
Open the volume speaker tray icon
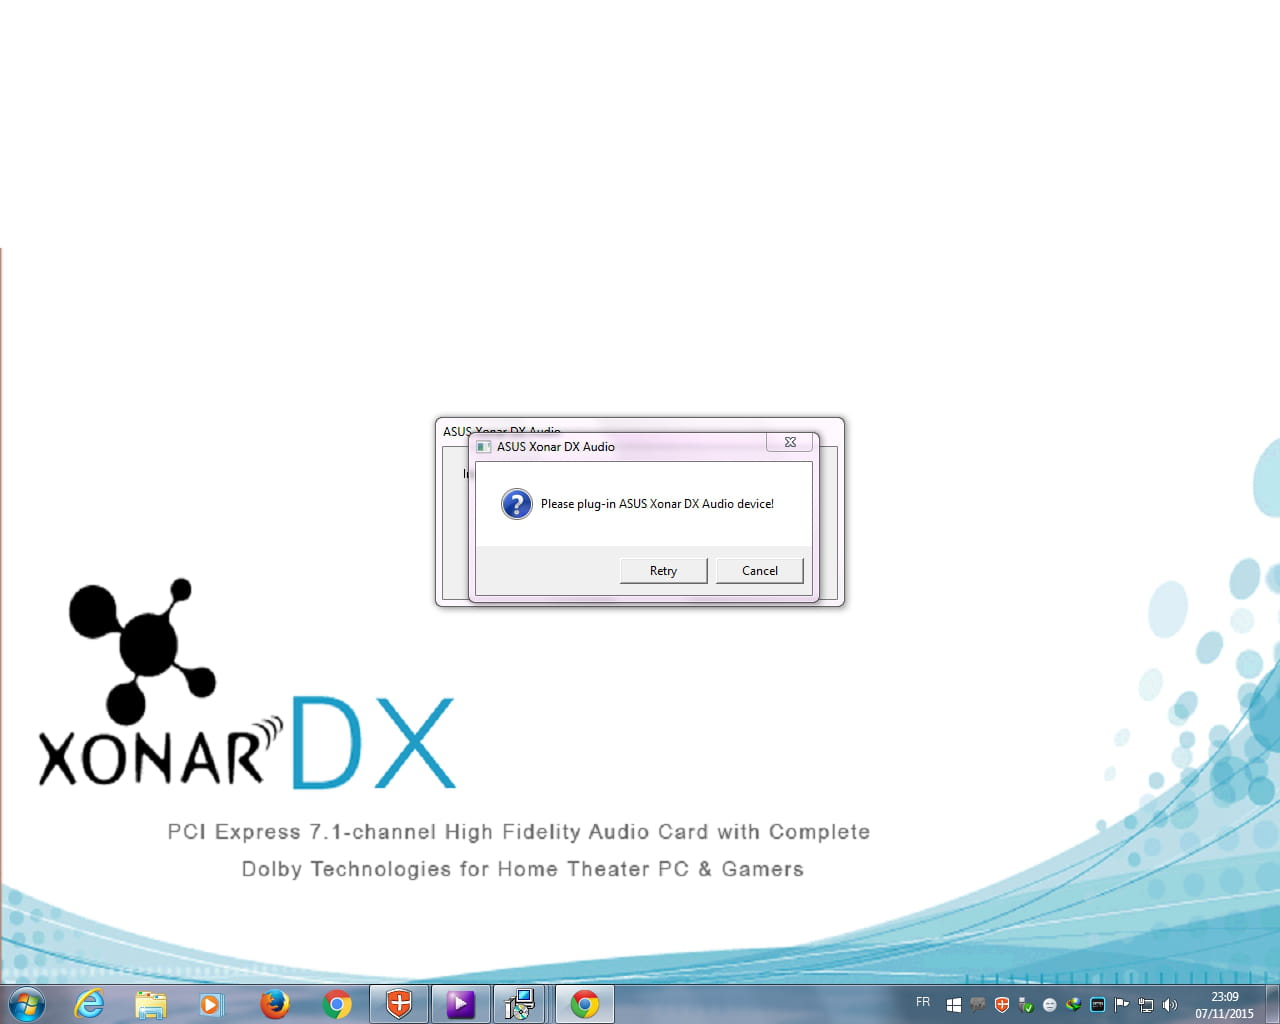tap(1170, 1005)
